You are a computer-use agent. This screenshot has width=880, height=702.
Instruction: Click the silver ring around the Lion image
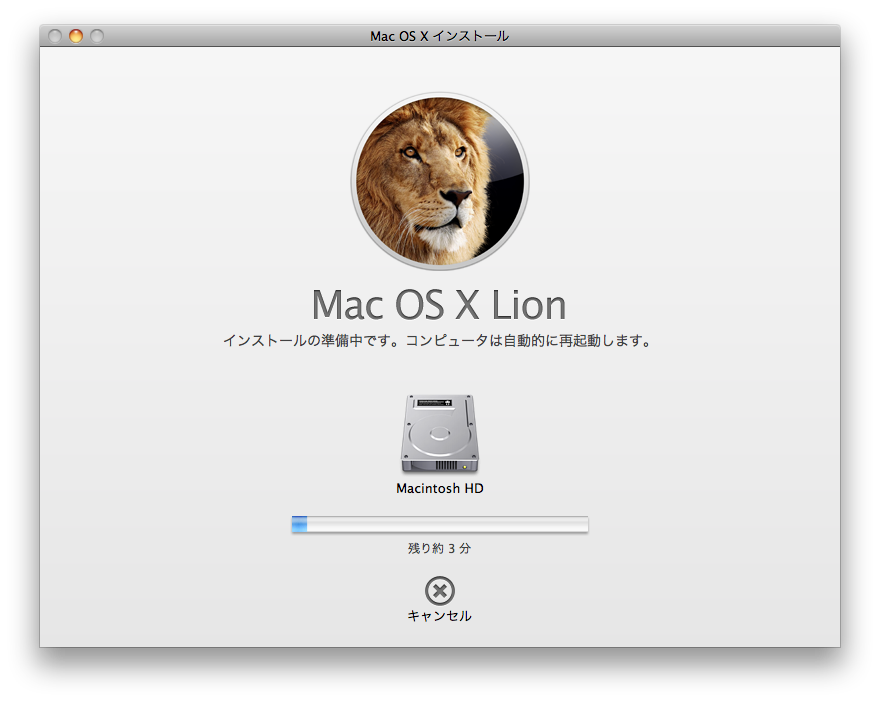[x=354, y=181]
